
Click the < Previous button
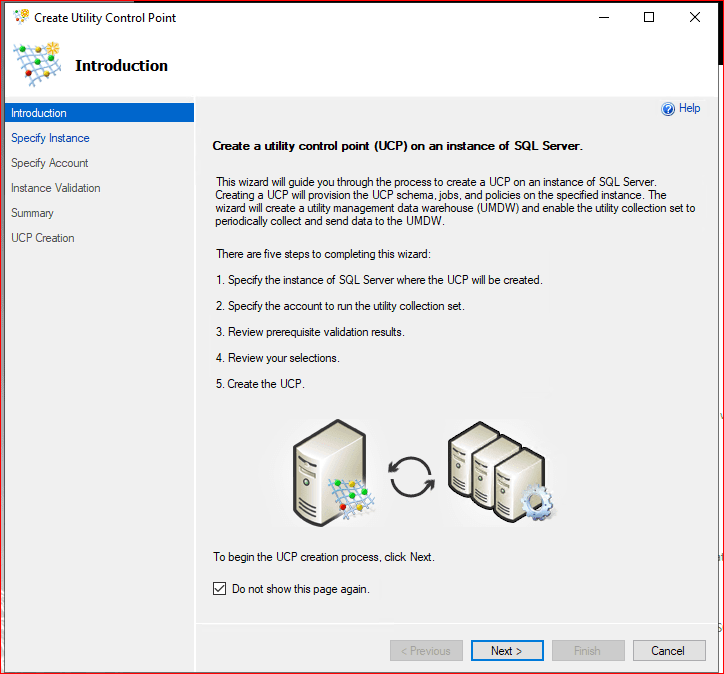[426, 651]
